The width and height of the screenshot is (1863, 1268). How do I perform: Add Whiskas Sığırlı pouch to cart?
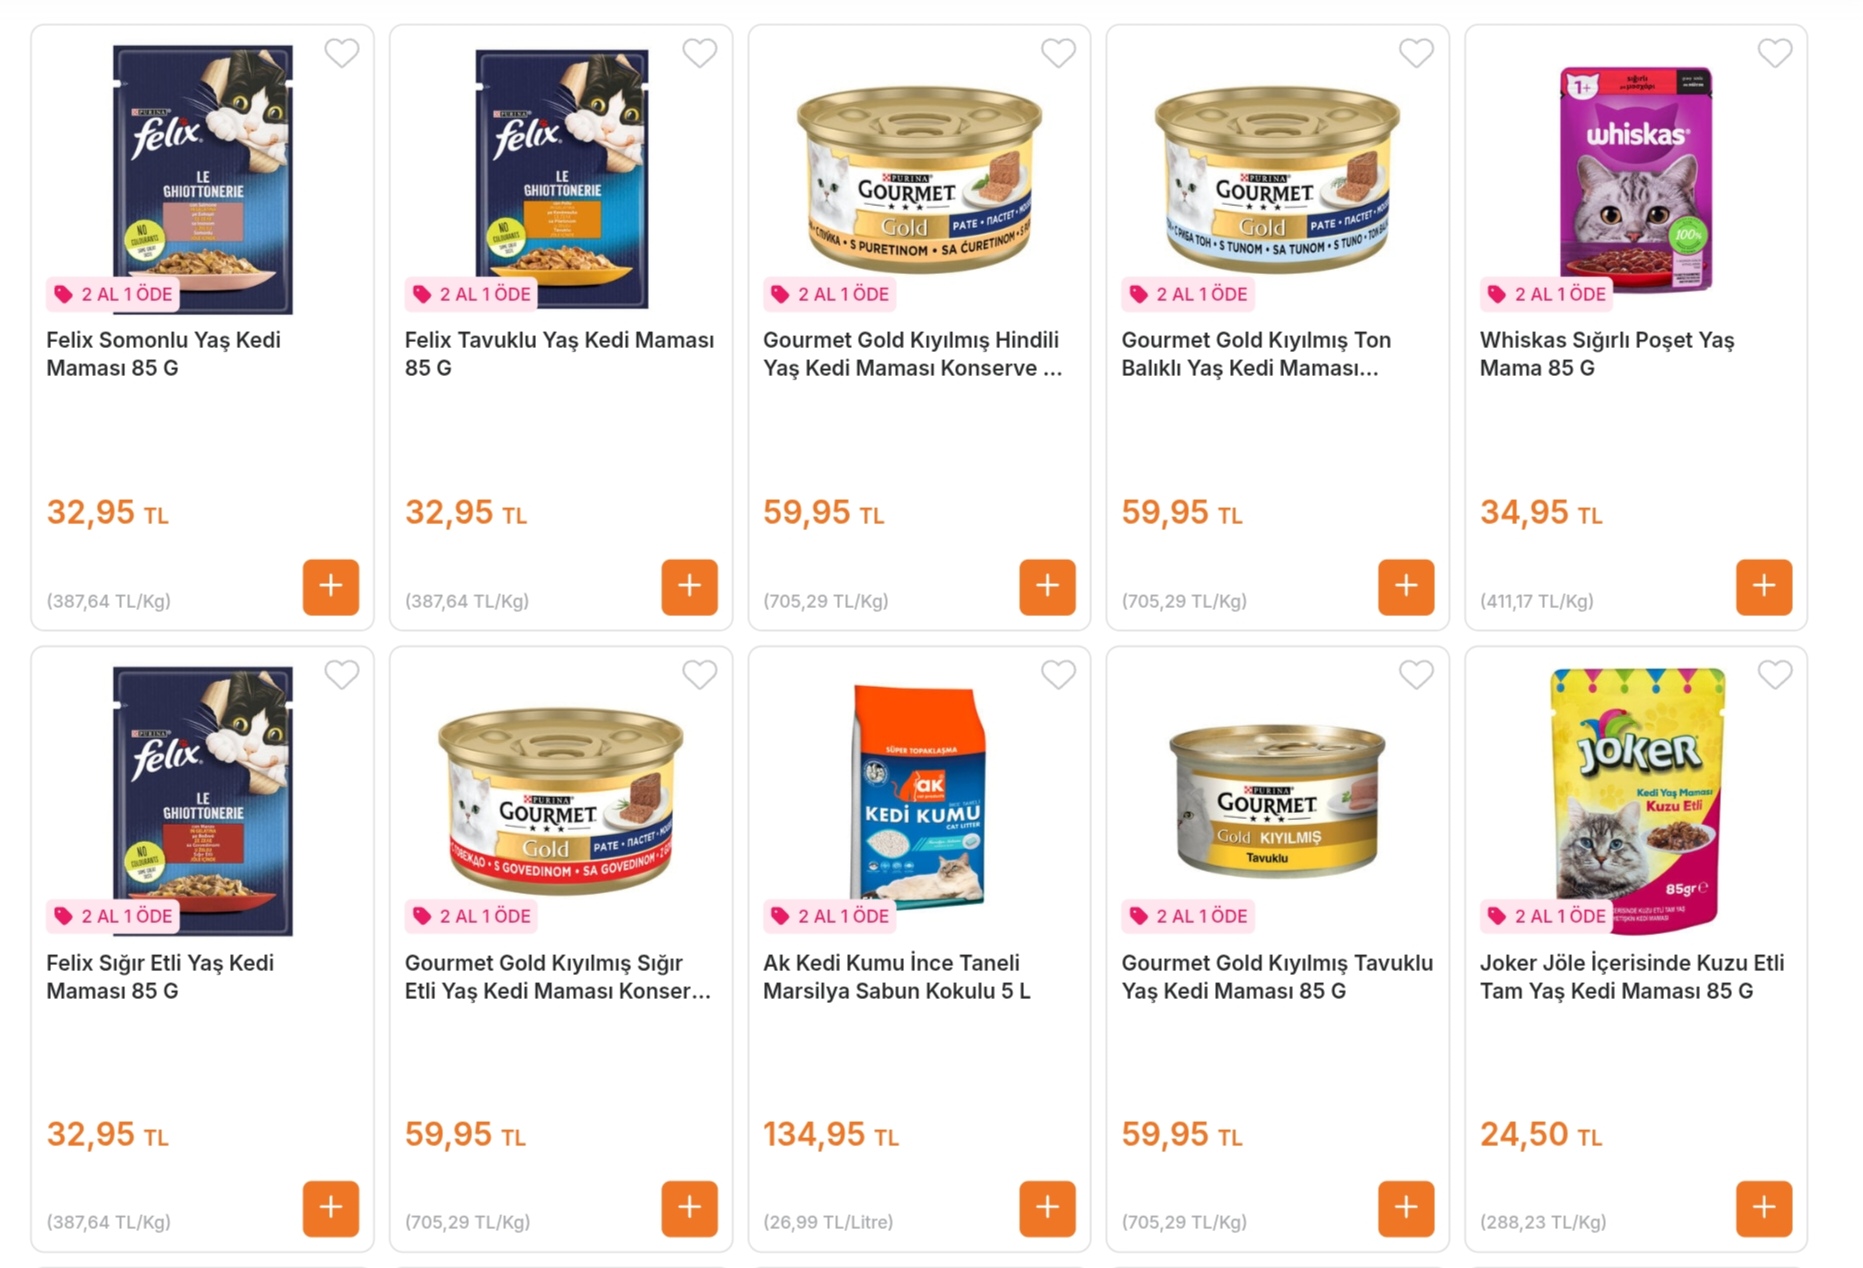(1764, 587)
